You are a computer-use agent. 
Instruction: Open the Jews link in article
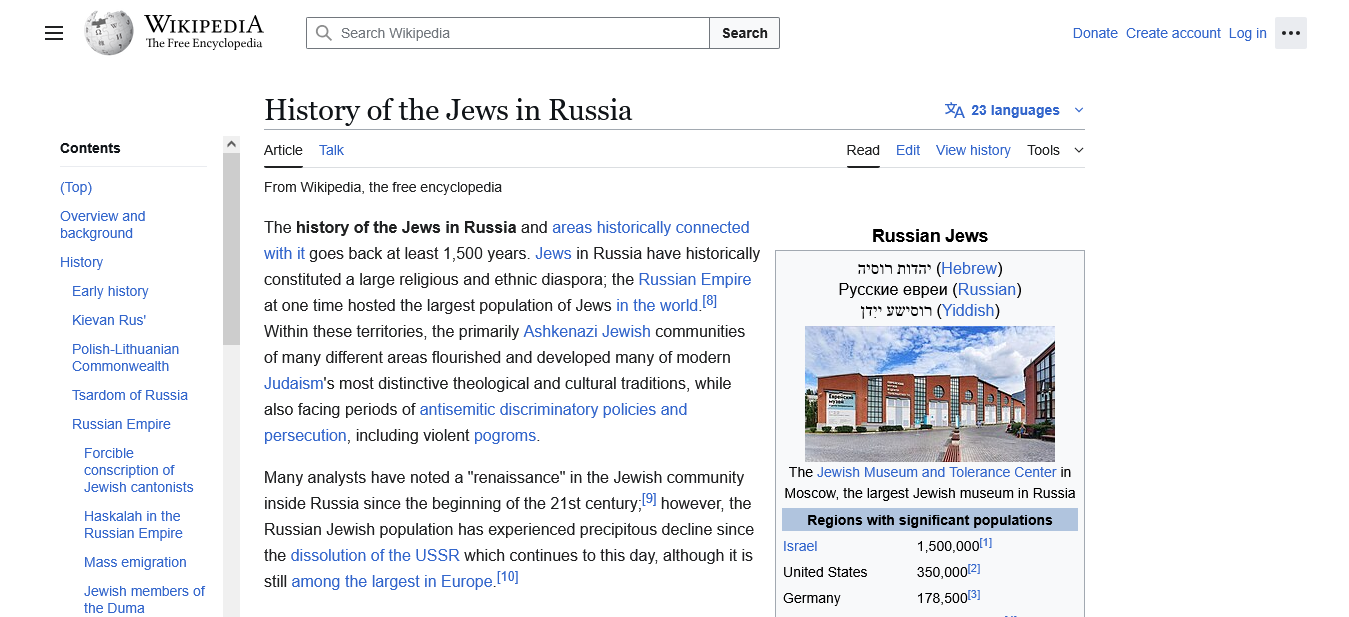(x=553, y=253)
